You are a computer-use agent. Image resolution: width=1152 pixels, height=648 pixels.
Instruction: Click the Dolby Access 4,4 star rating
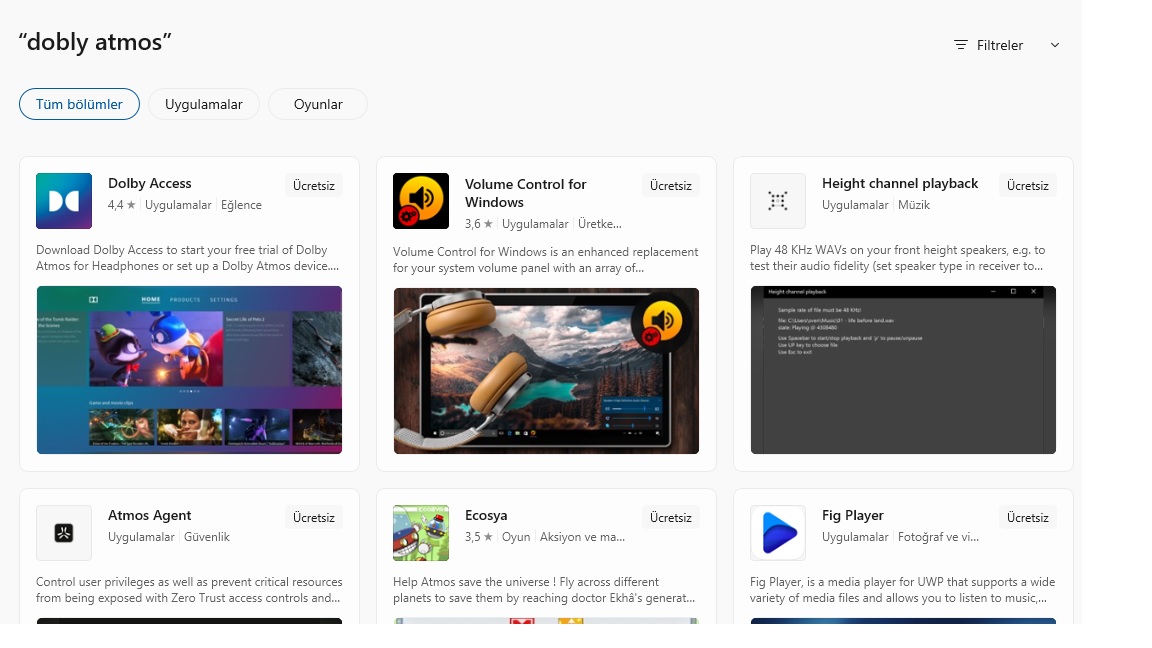121,205
